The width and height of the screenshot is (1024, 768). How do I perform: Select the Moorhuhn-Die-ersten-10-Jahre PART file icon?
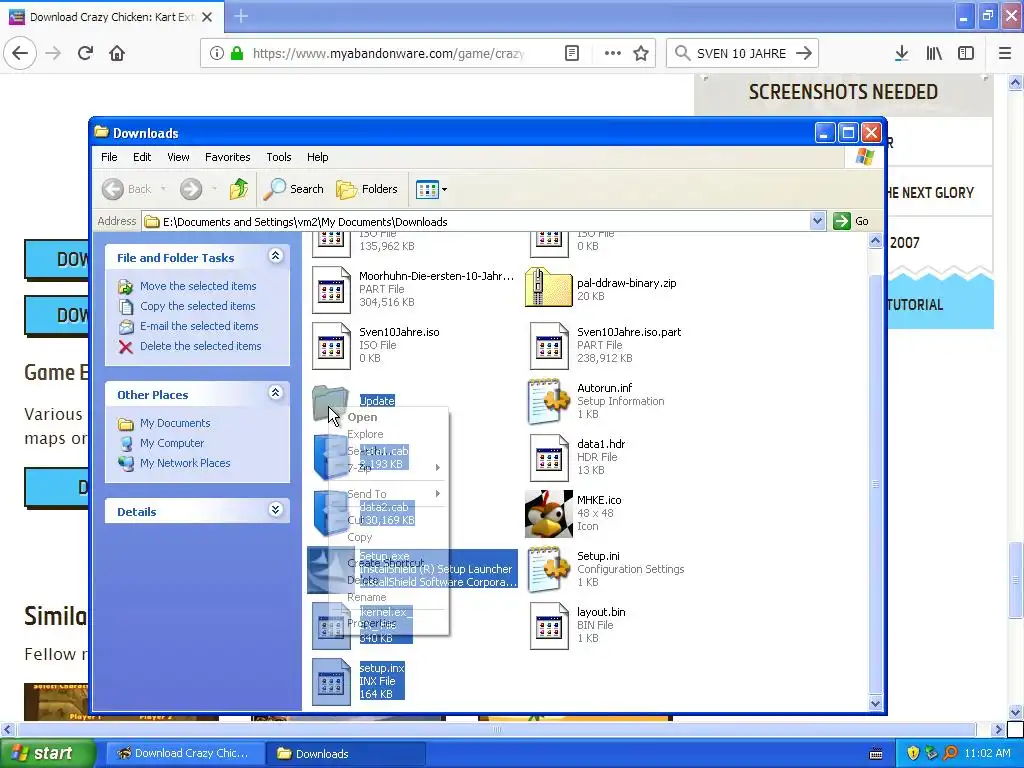331,290
